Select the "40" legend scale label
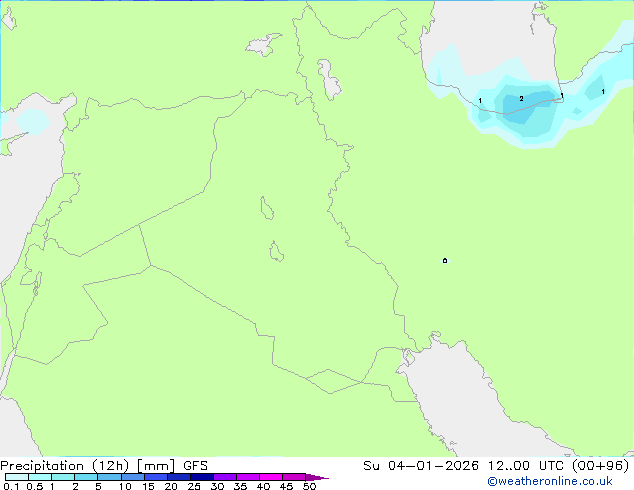The width and height of the screenshot is (634, 490). 263,486
